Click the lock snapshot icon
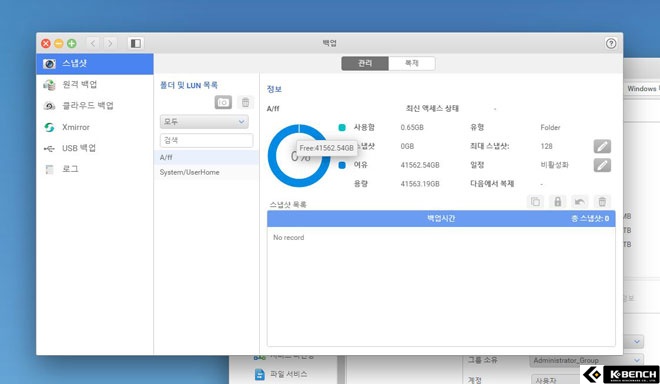Viewport: 660px width, 384px height. pyautogui.click(x=558, y=202)
